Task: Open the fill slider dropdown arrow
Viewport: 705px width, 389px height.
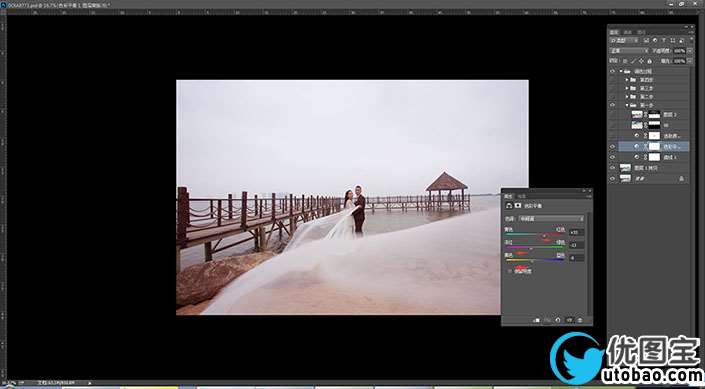Action: coord(690,61)
